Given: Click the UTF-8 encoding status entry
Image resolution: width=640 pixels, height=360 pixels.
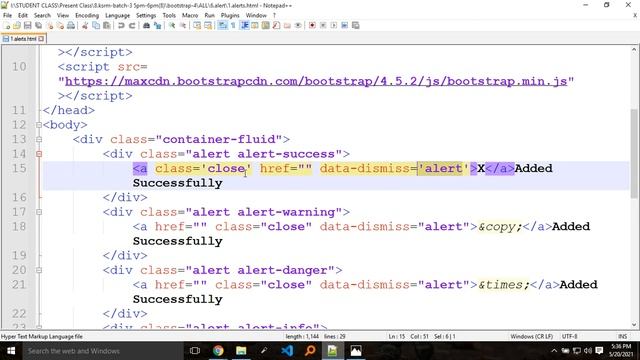Looking at the screenshot, I should point(569,336).
